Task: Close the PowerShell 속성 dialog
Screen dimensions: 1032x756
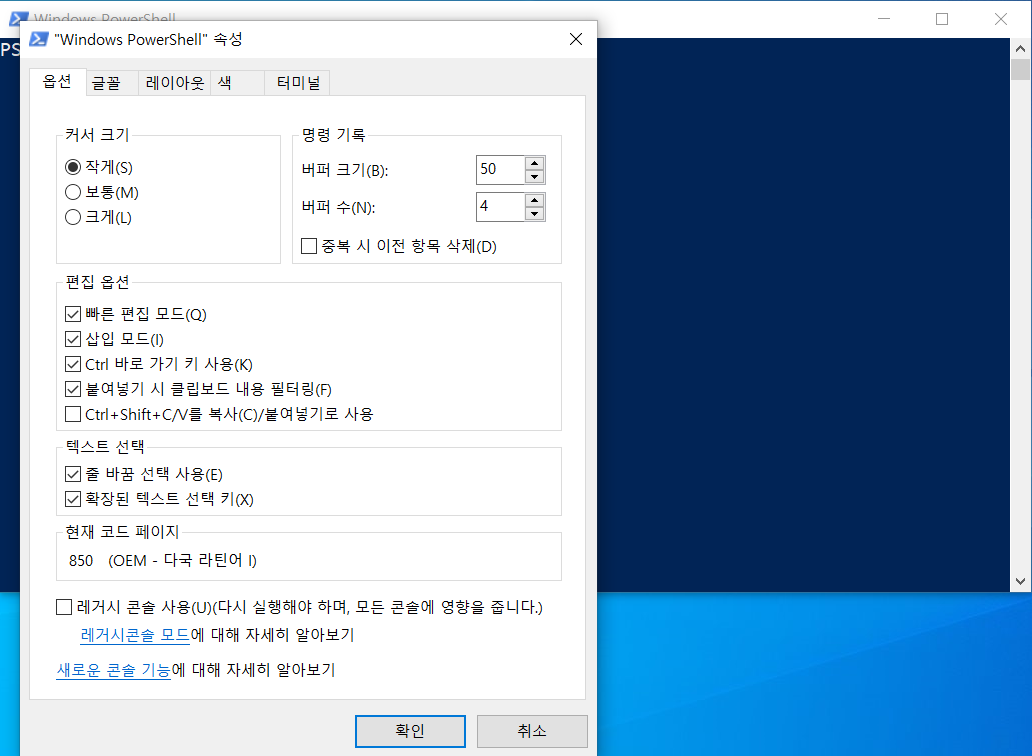Action: pos(576,39)
